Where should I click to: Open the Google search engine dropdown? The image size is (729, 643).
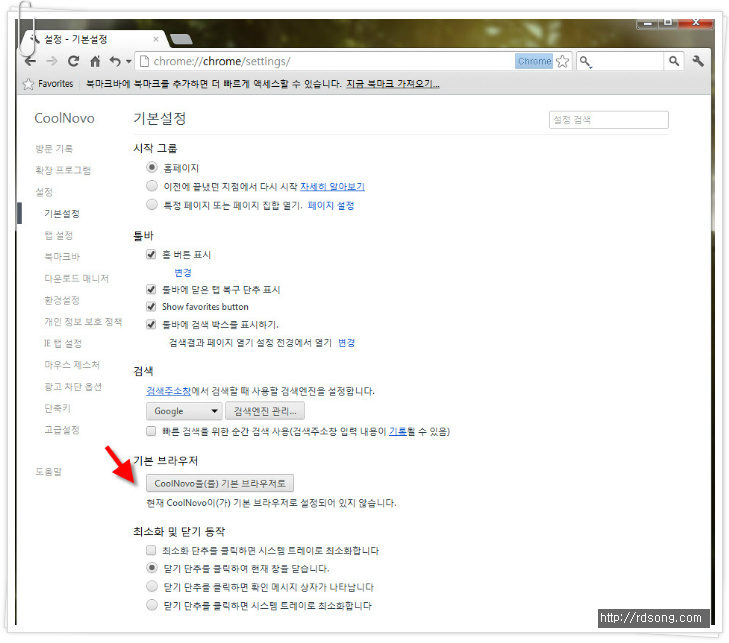click(x=185, y=411)
